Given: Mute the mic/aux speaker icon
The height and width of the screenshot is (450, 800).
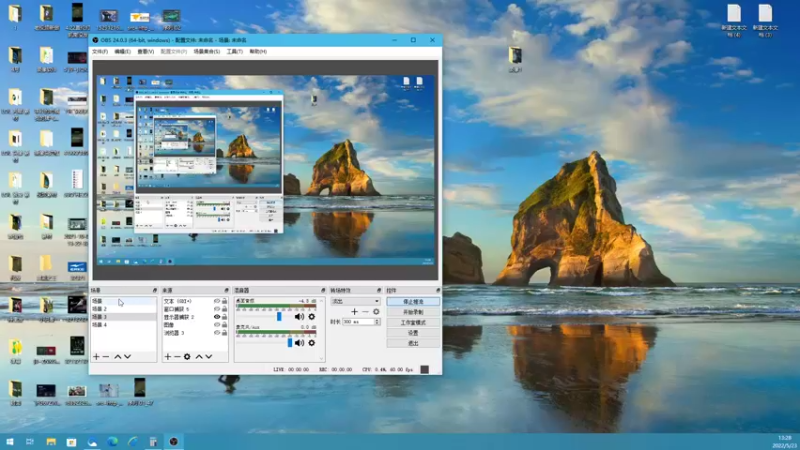Looking at the screenshot, I should (x=299, y=343).
